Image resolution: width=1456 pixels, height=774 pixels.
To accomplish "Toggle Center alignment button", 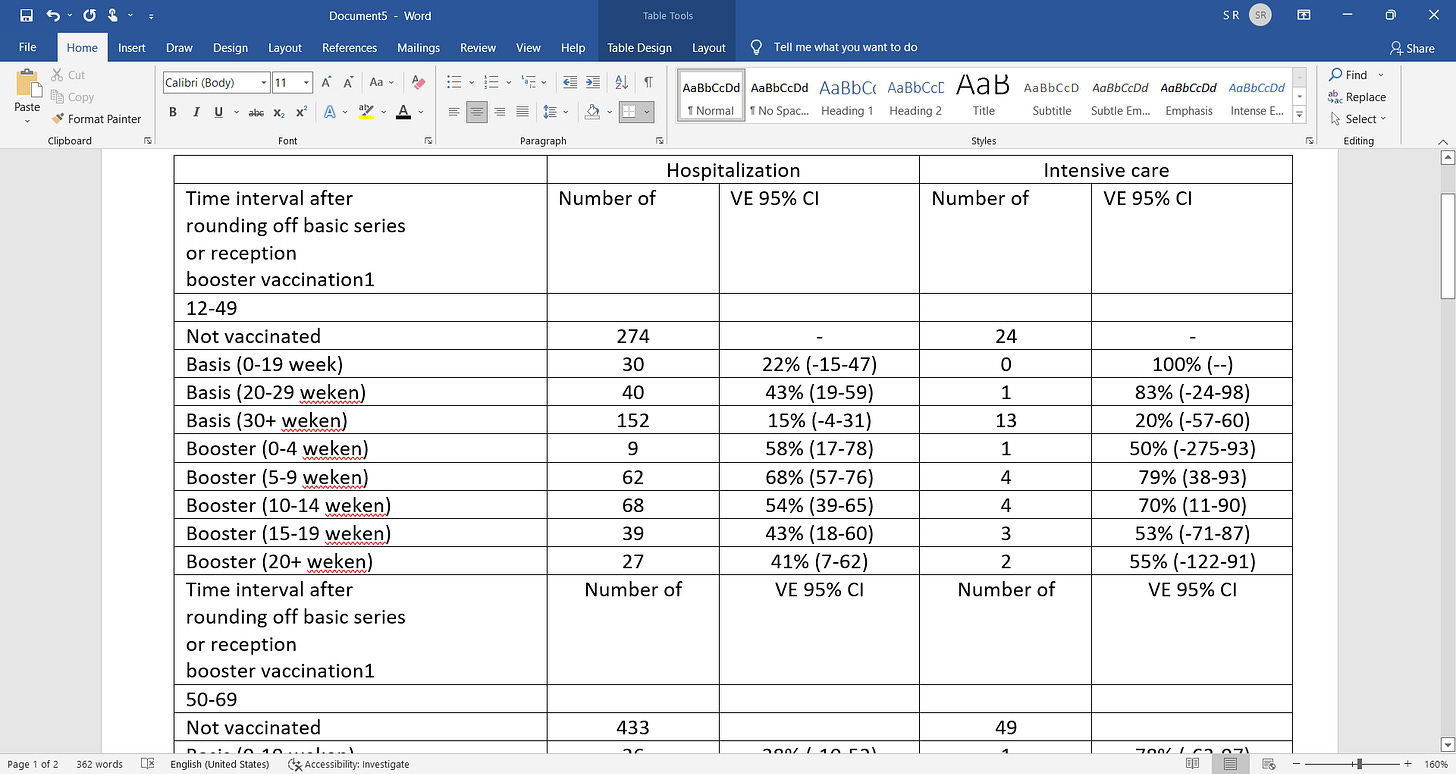I will (477, 112).
